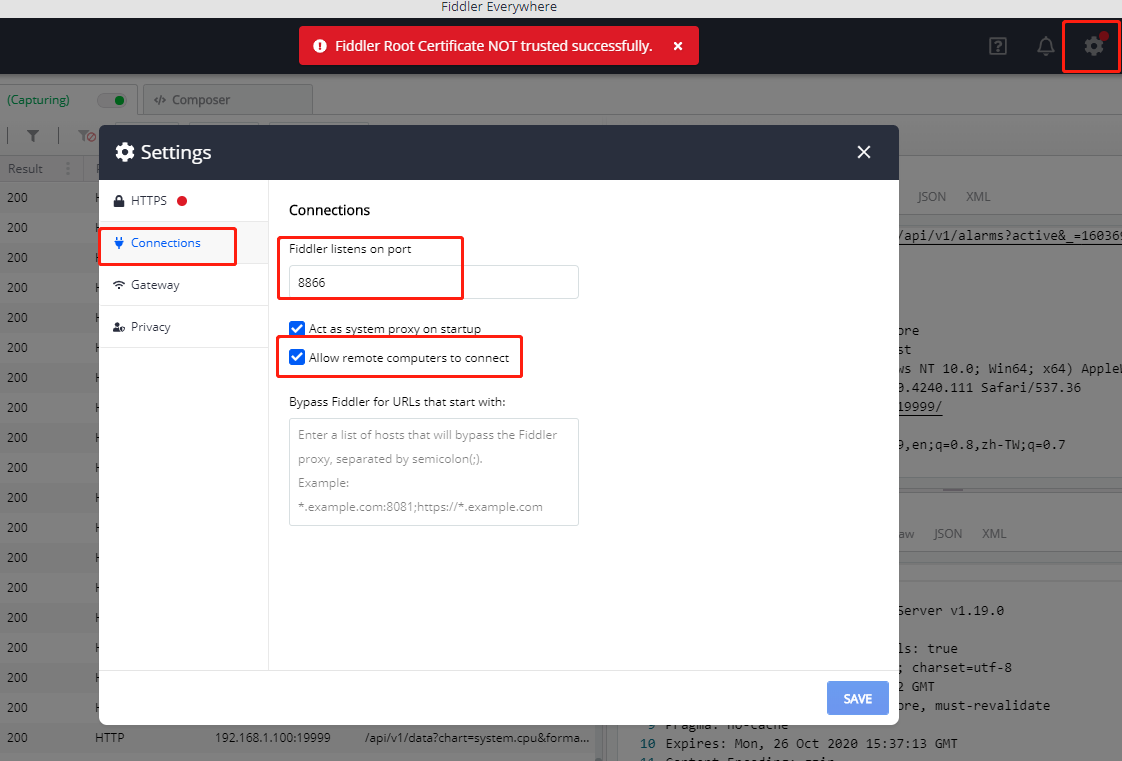Click the clear-filter funnel icon
1122x761 pixels.
point(87,135)
